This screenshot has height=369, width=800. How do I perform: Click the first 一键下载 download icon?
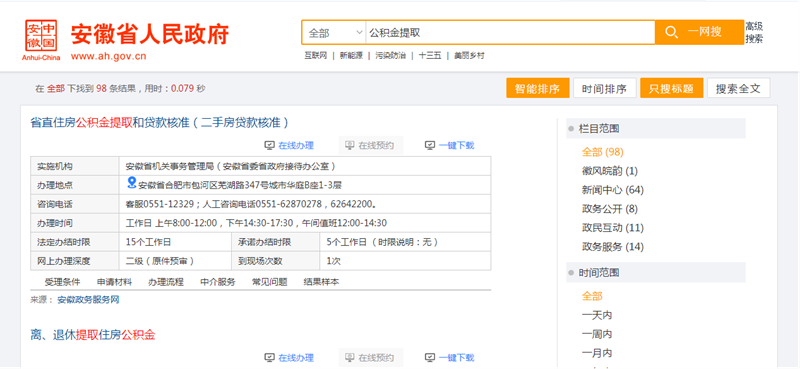[x=430, y=145]
